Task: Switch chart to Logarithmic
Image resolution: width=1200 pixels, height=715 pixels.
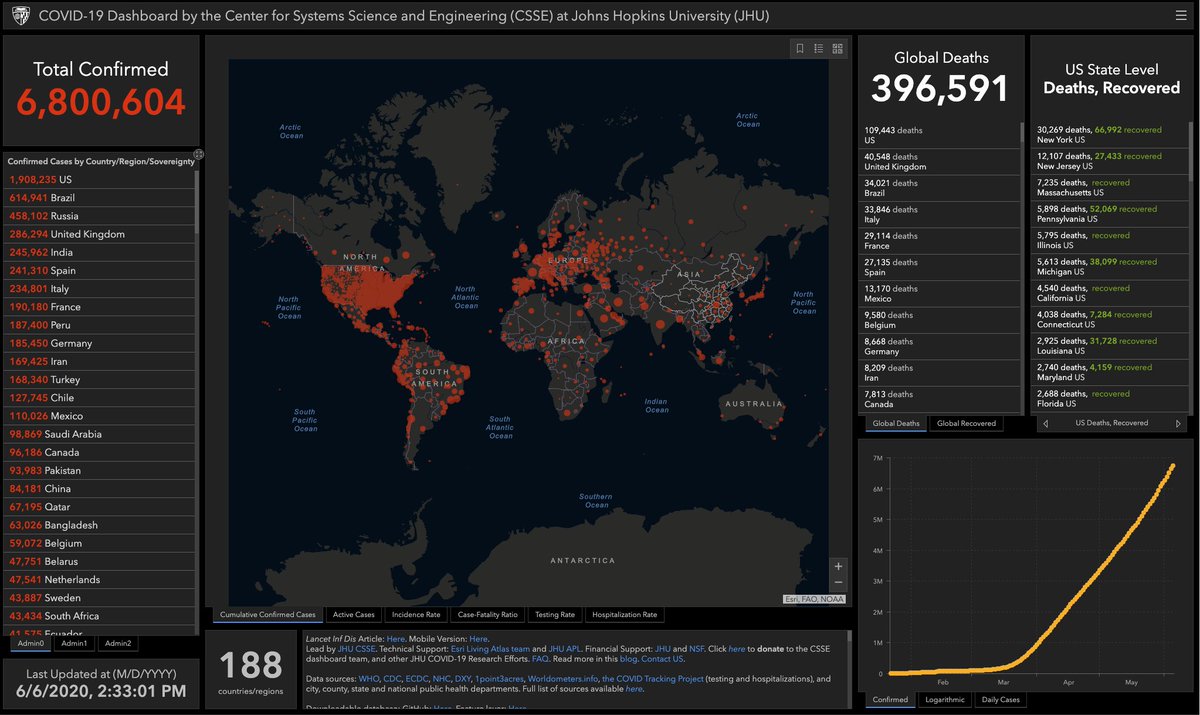Action: click(945, 700)
